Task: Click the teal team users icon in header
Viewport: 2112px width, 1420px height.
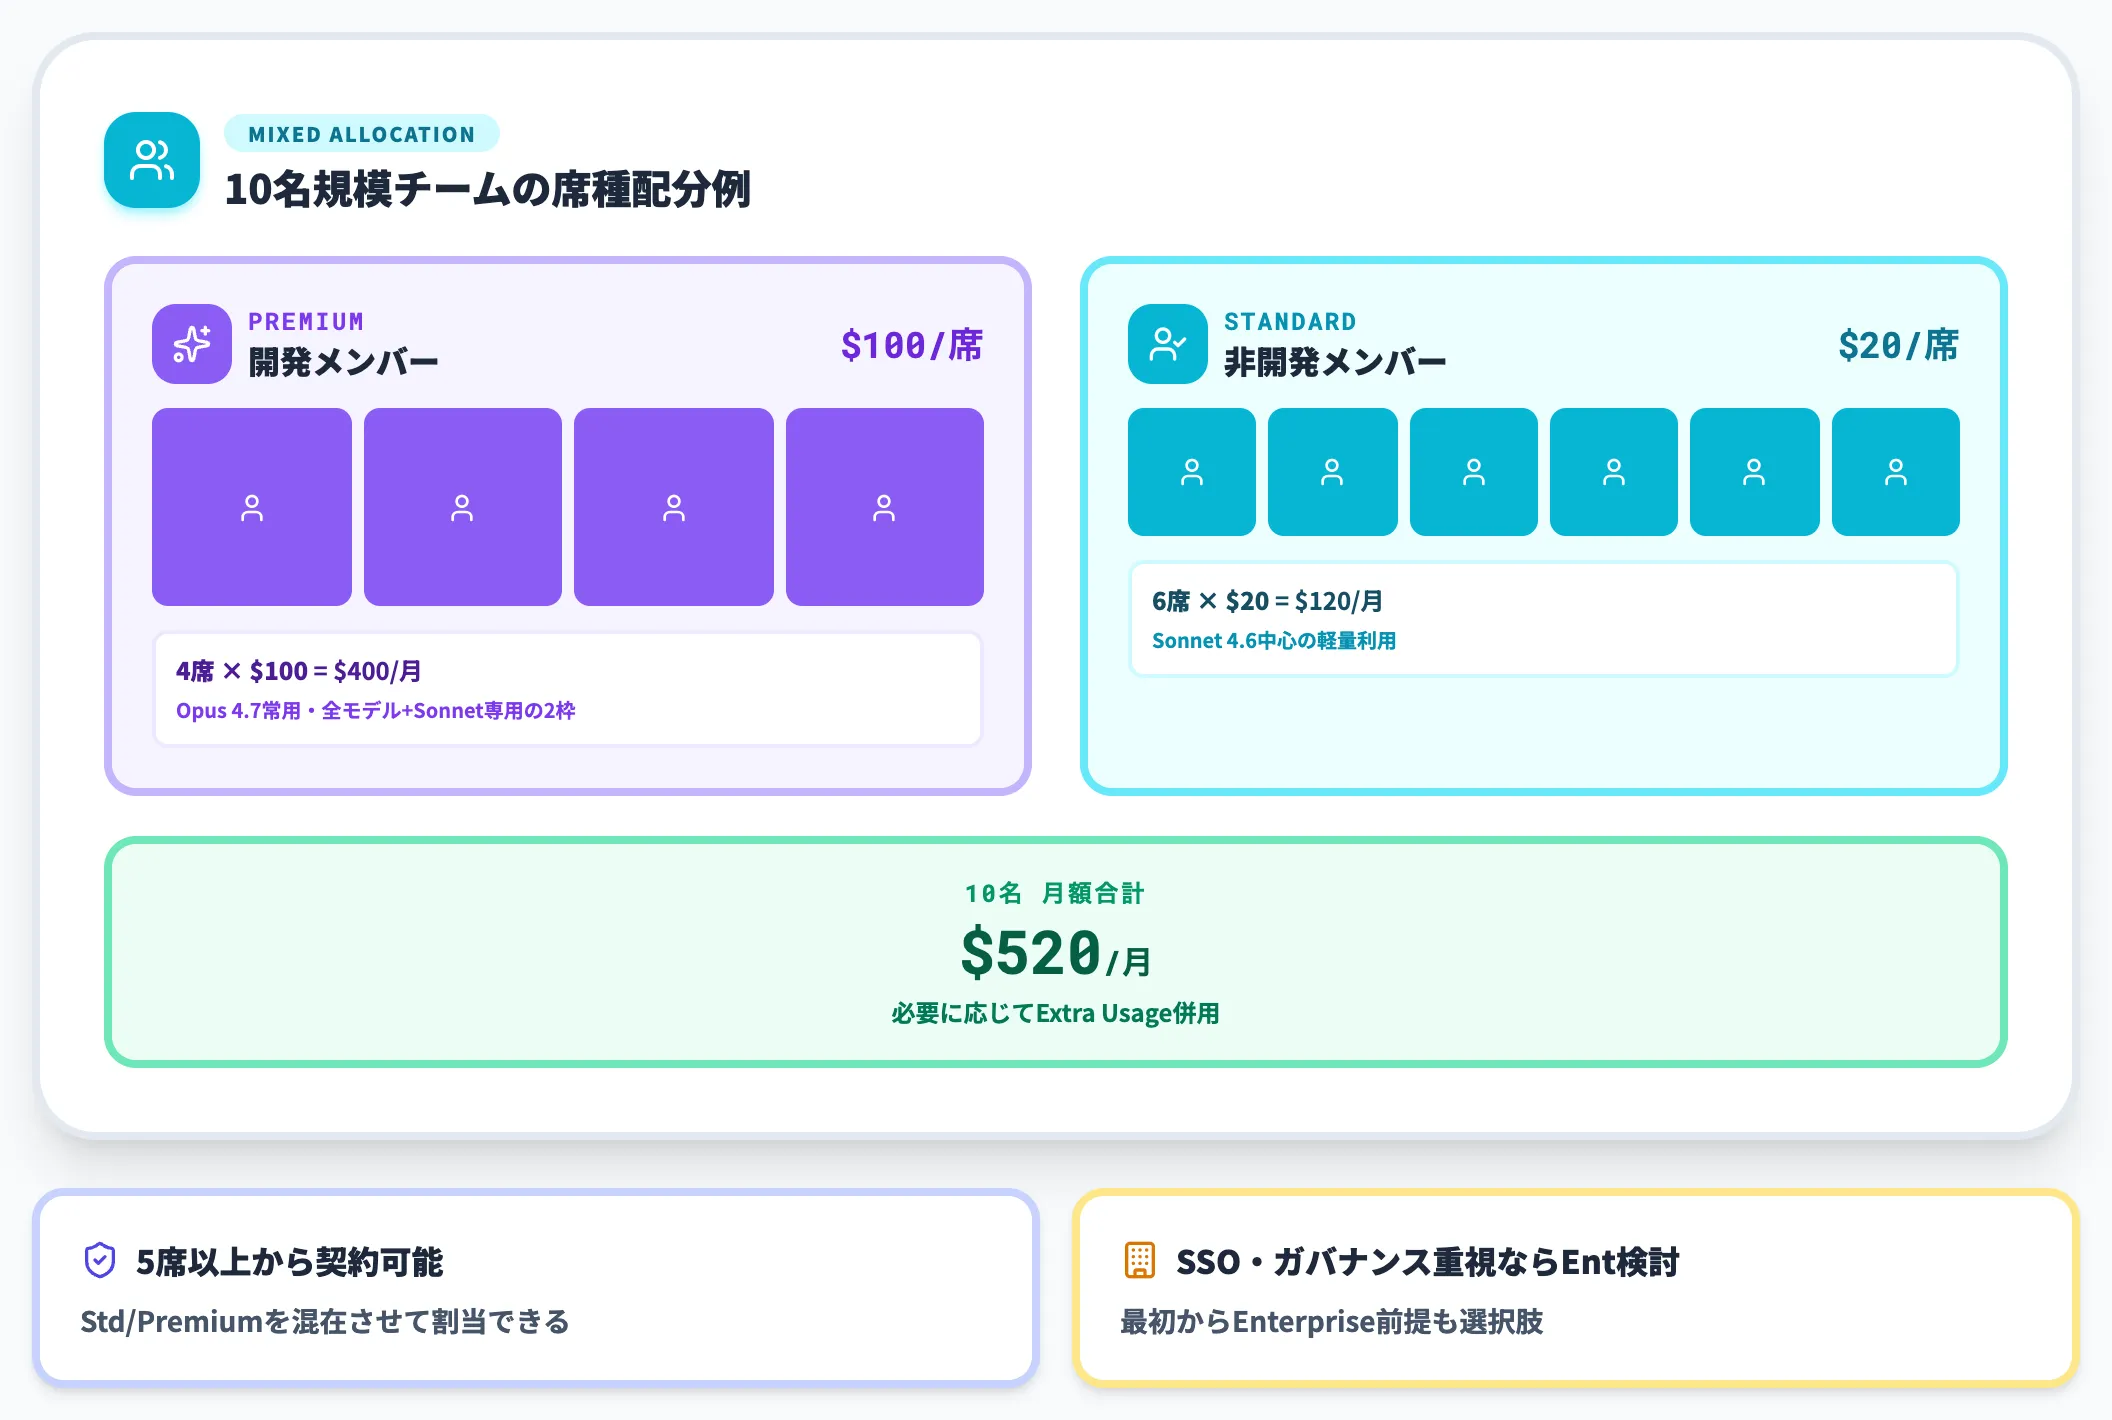Action: [152, 160]
